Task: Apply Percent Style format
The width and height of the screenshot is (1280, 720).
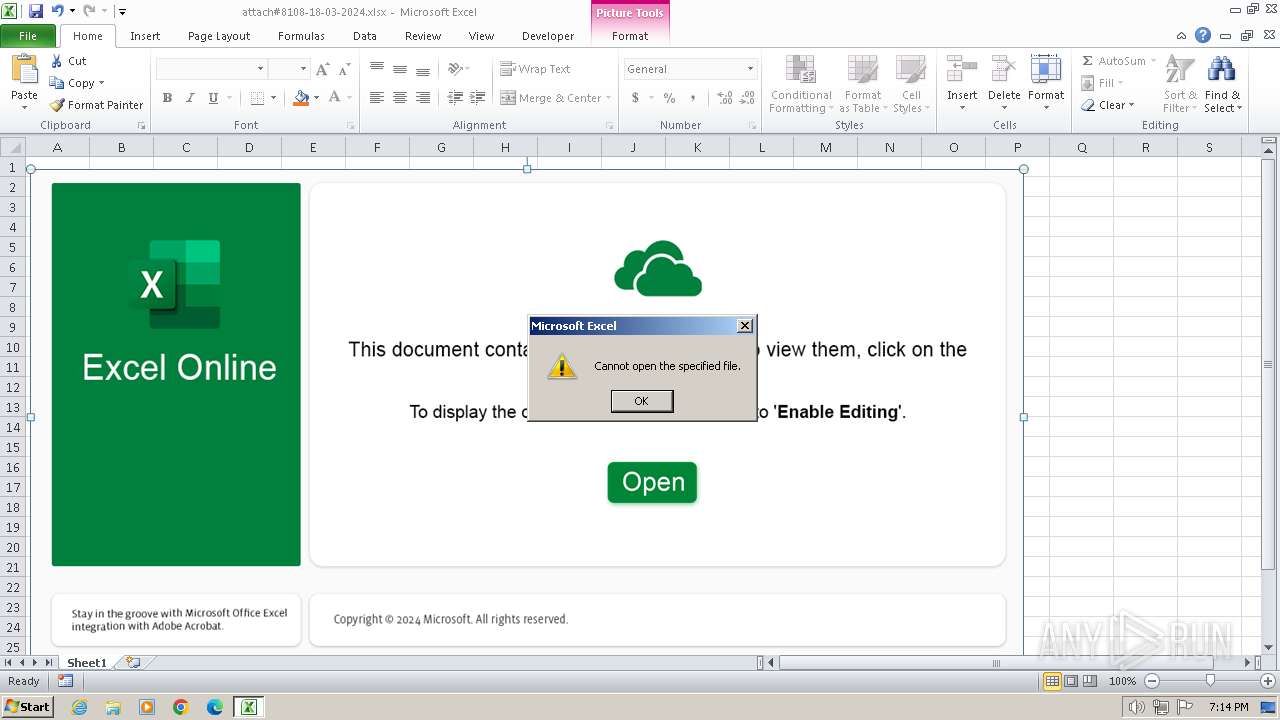Action: tap(669, 98)
